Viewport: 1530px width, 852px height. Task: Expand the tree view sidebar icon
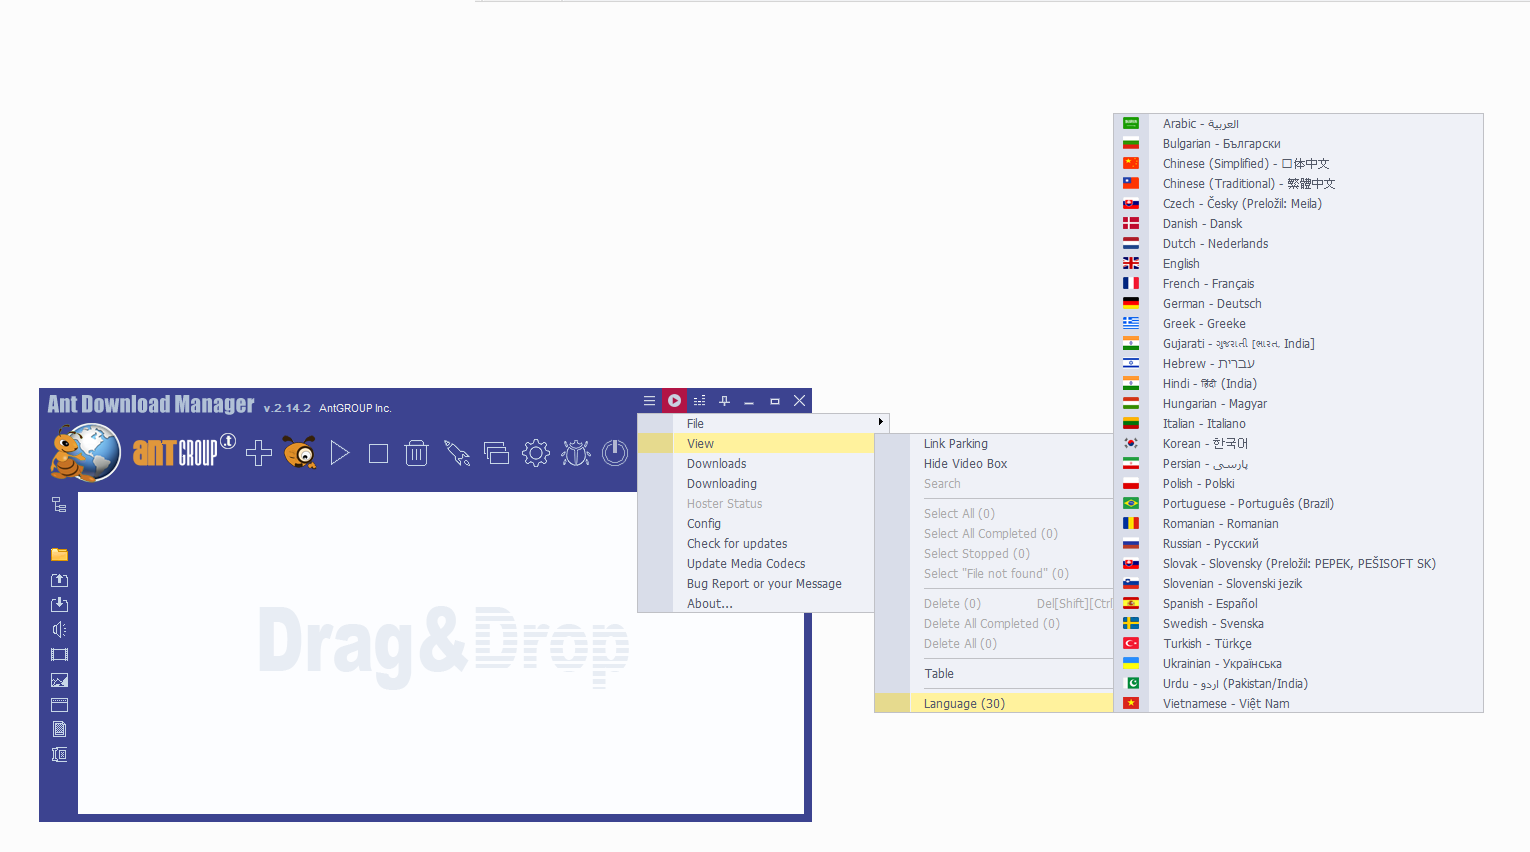point(59,505)
